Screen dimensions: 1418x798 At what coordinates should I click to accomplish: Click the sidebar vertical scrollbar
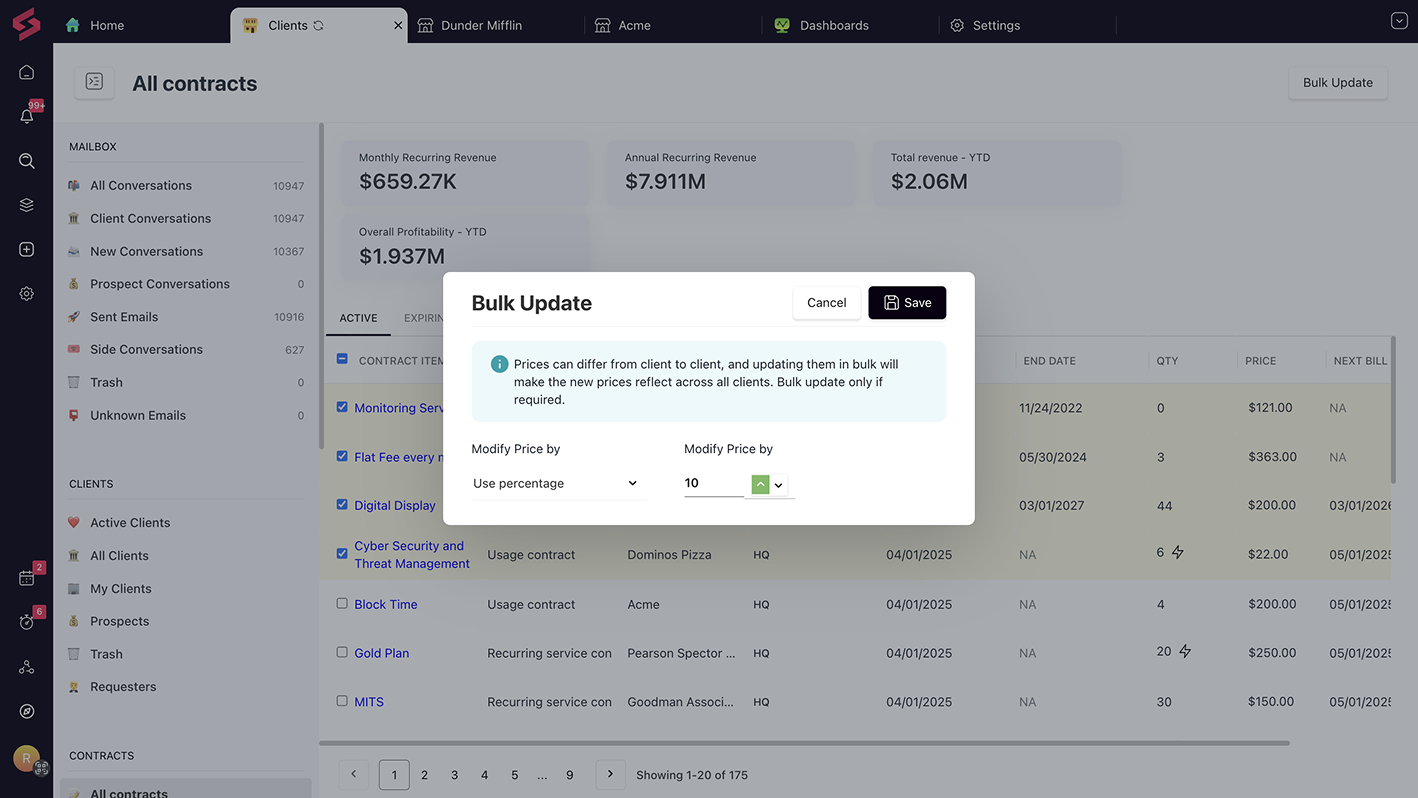[x=321, y=286]
